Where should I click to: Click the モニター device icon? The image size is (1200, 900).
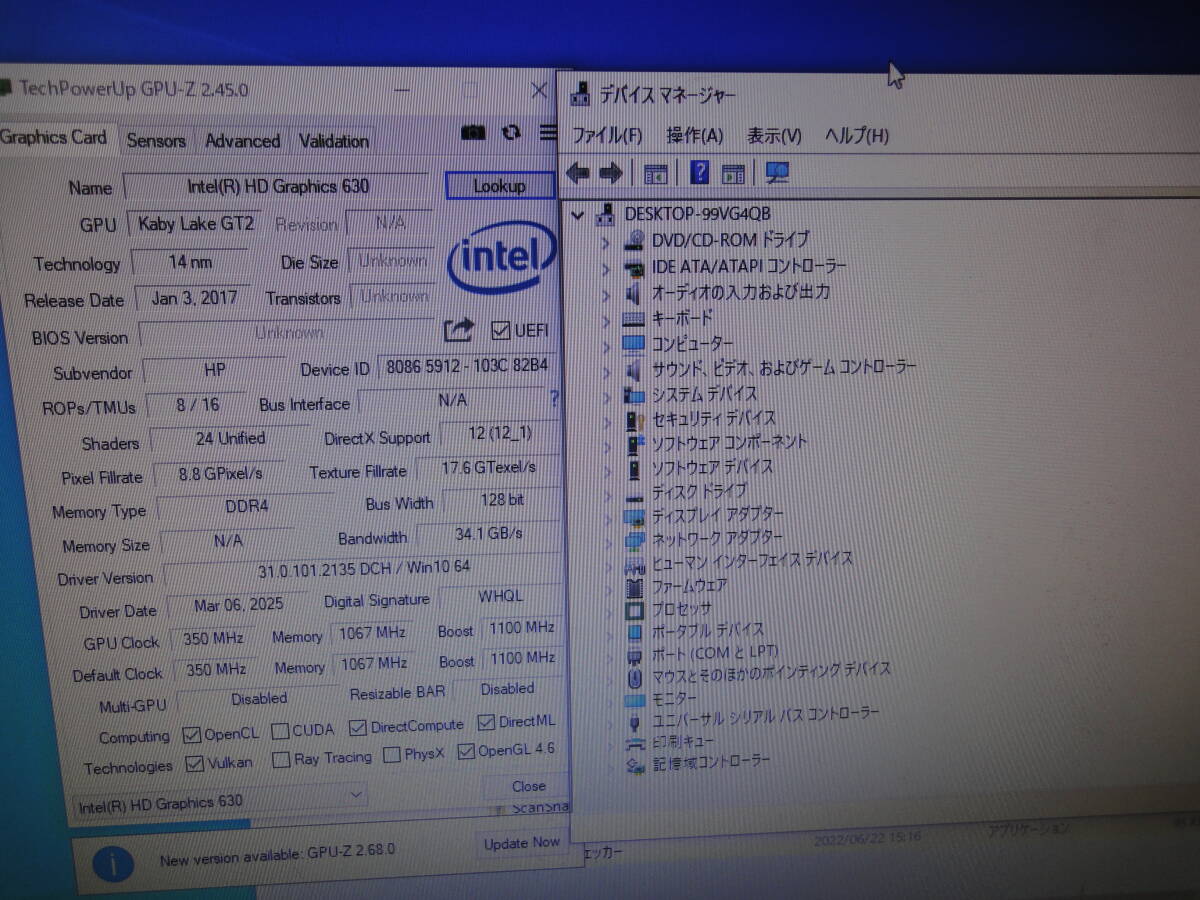tap(634, 700)
